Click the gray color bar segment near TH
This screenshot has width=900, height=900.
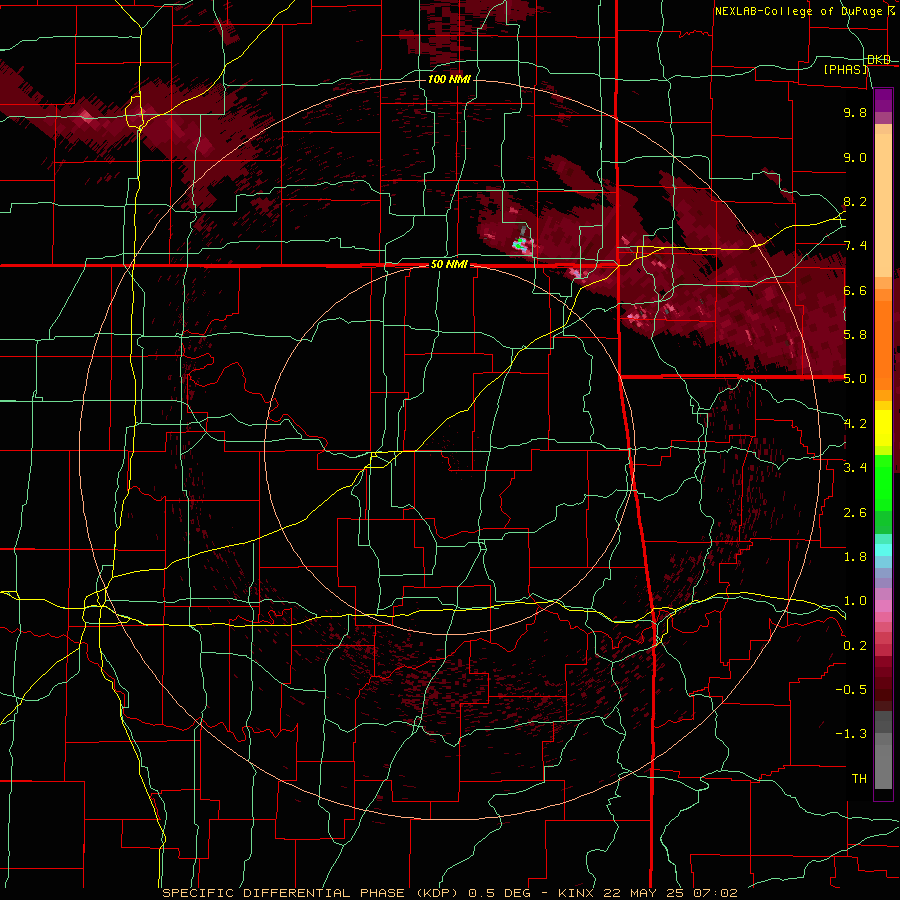(883, 766)
